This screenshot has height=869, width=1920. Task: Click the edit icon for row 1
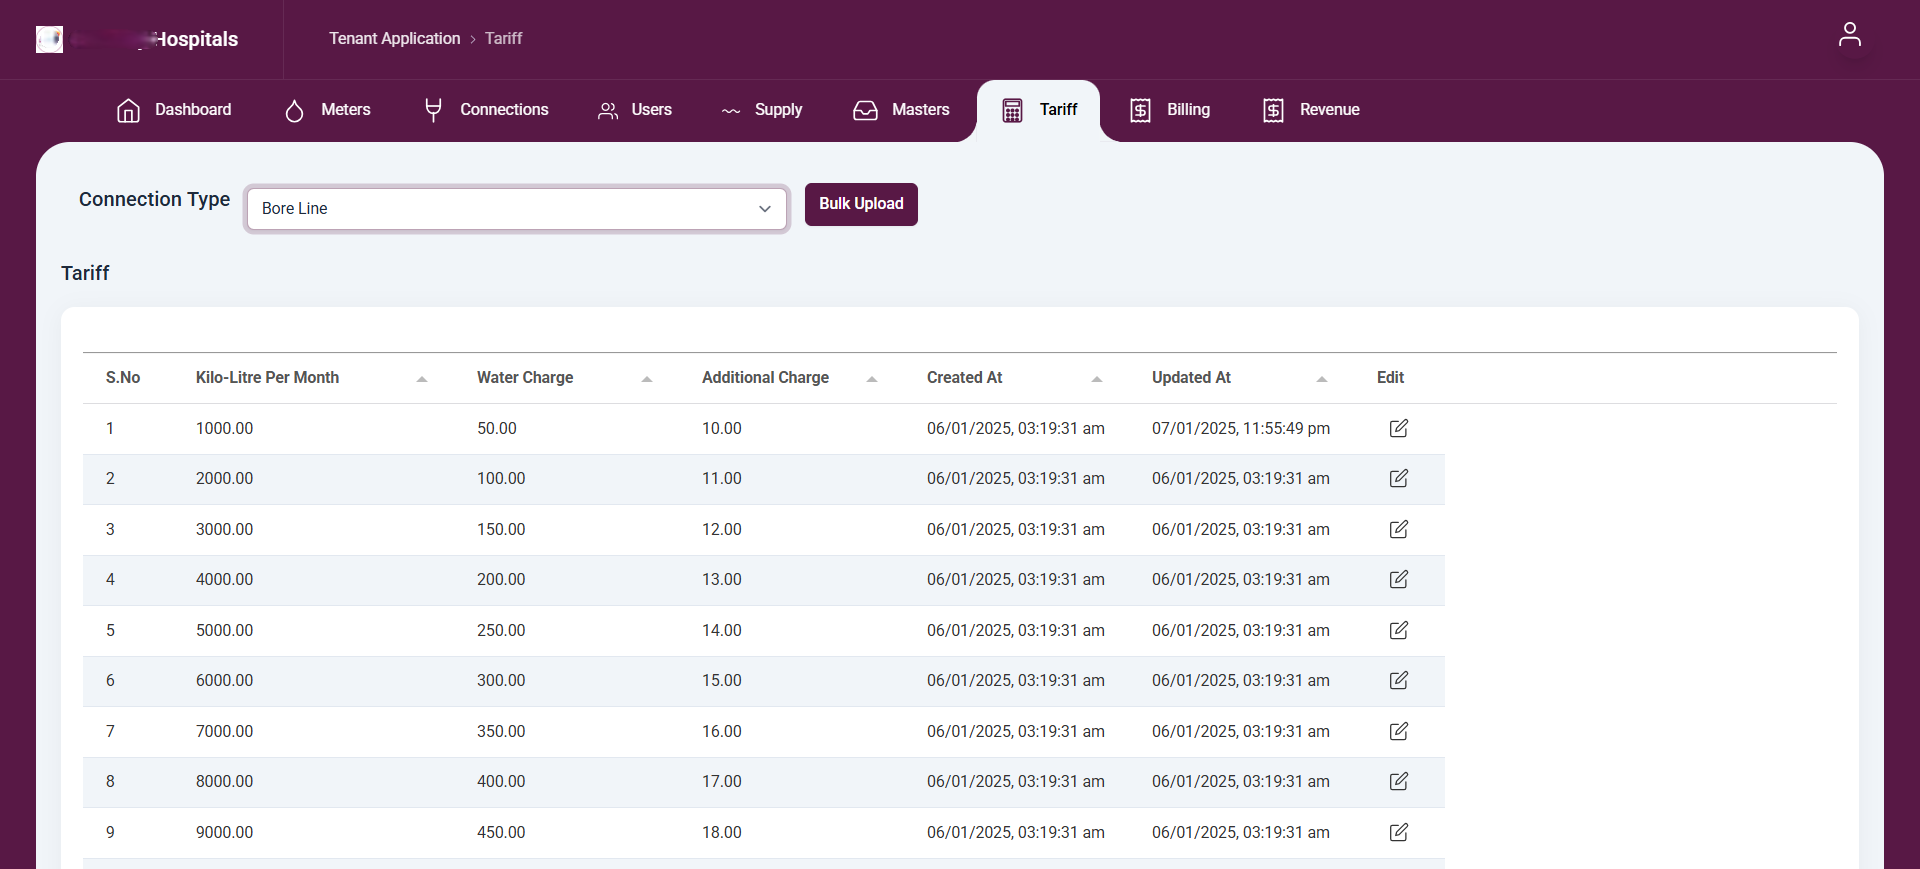(1398, 428)
